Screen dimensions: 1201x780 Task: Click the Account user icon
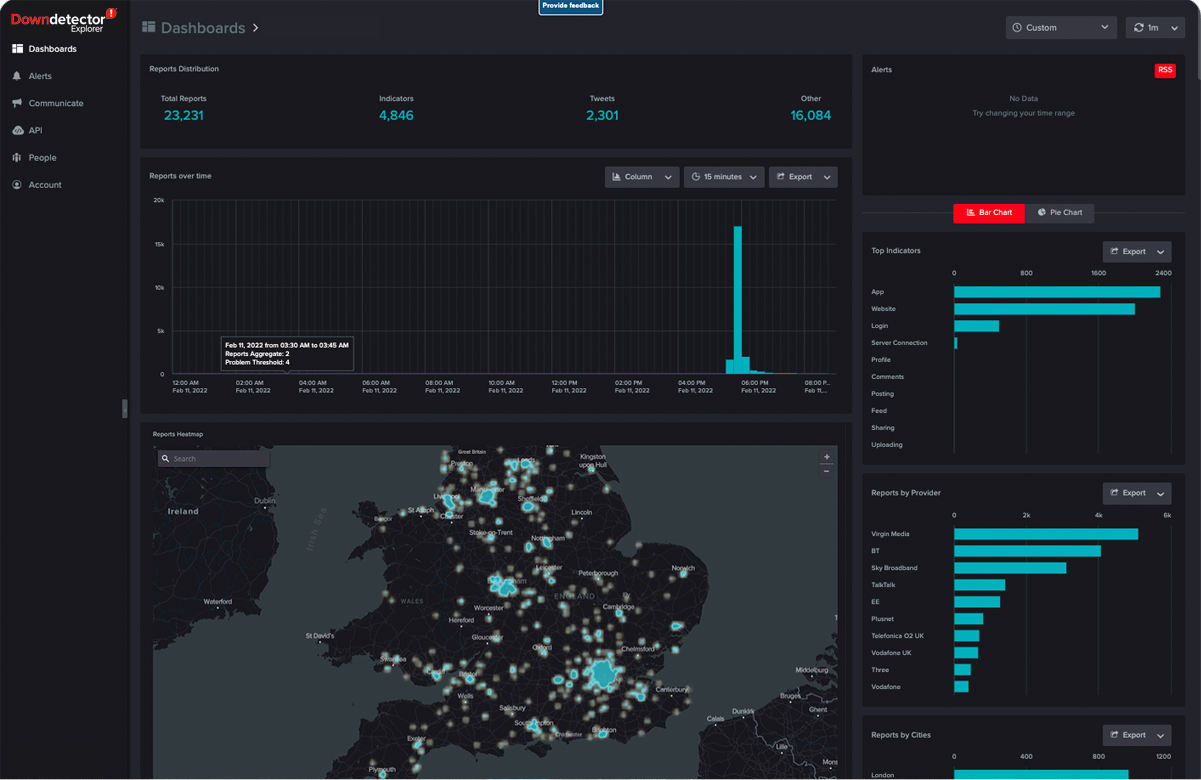[x=17, y=185]
